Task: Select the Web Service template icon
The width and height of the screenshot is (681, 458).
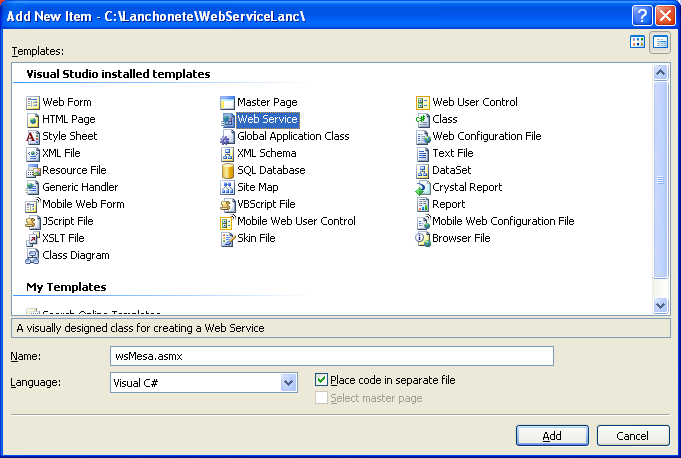Action: click(x=227, y=120)
